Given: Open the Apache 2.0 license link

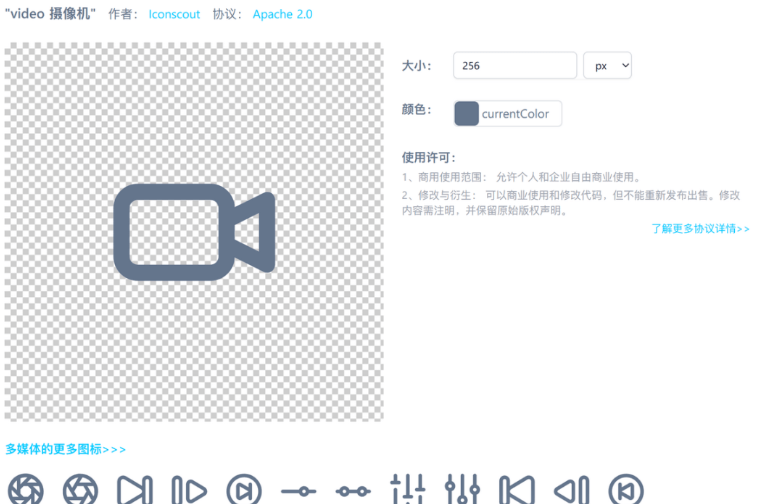Looking at the screenshot, I should pos(282,15).
